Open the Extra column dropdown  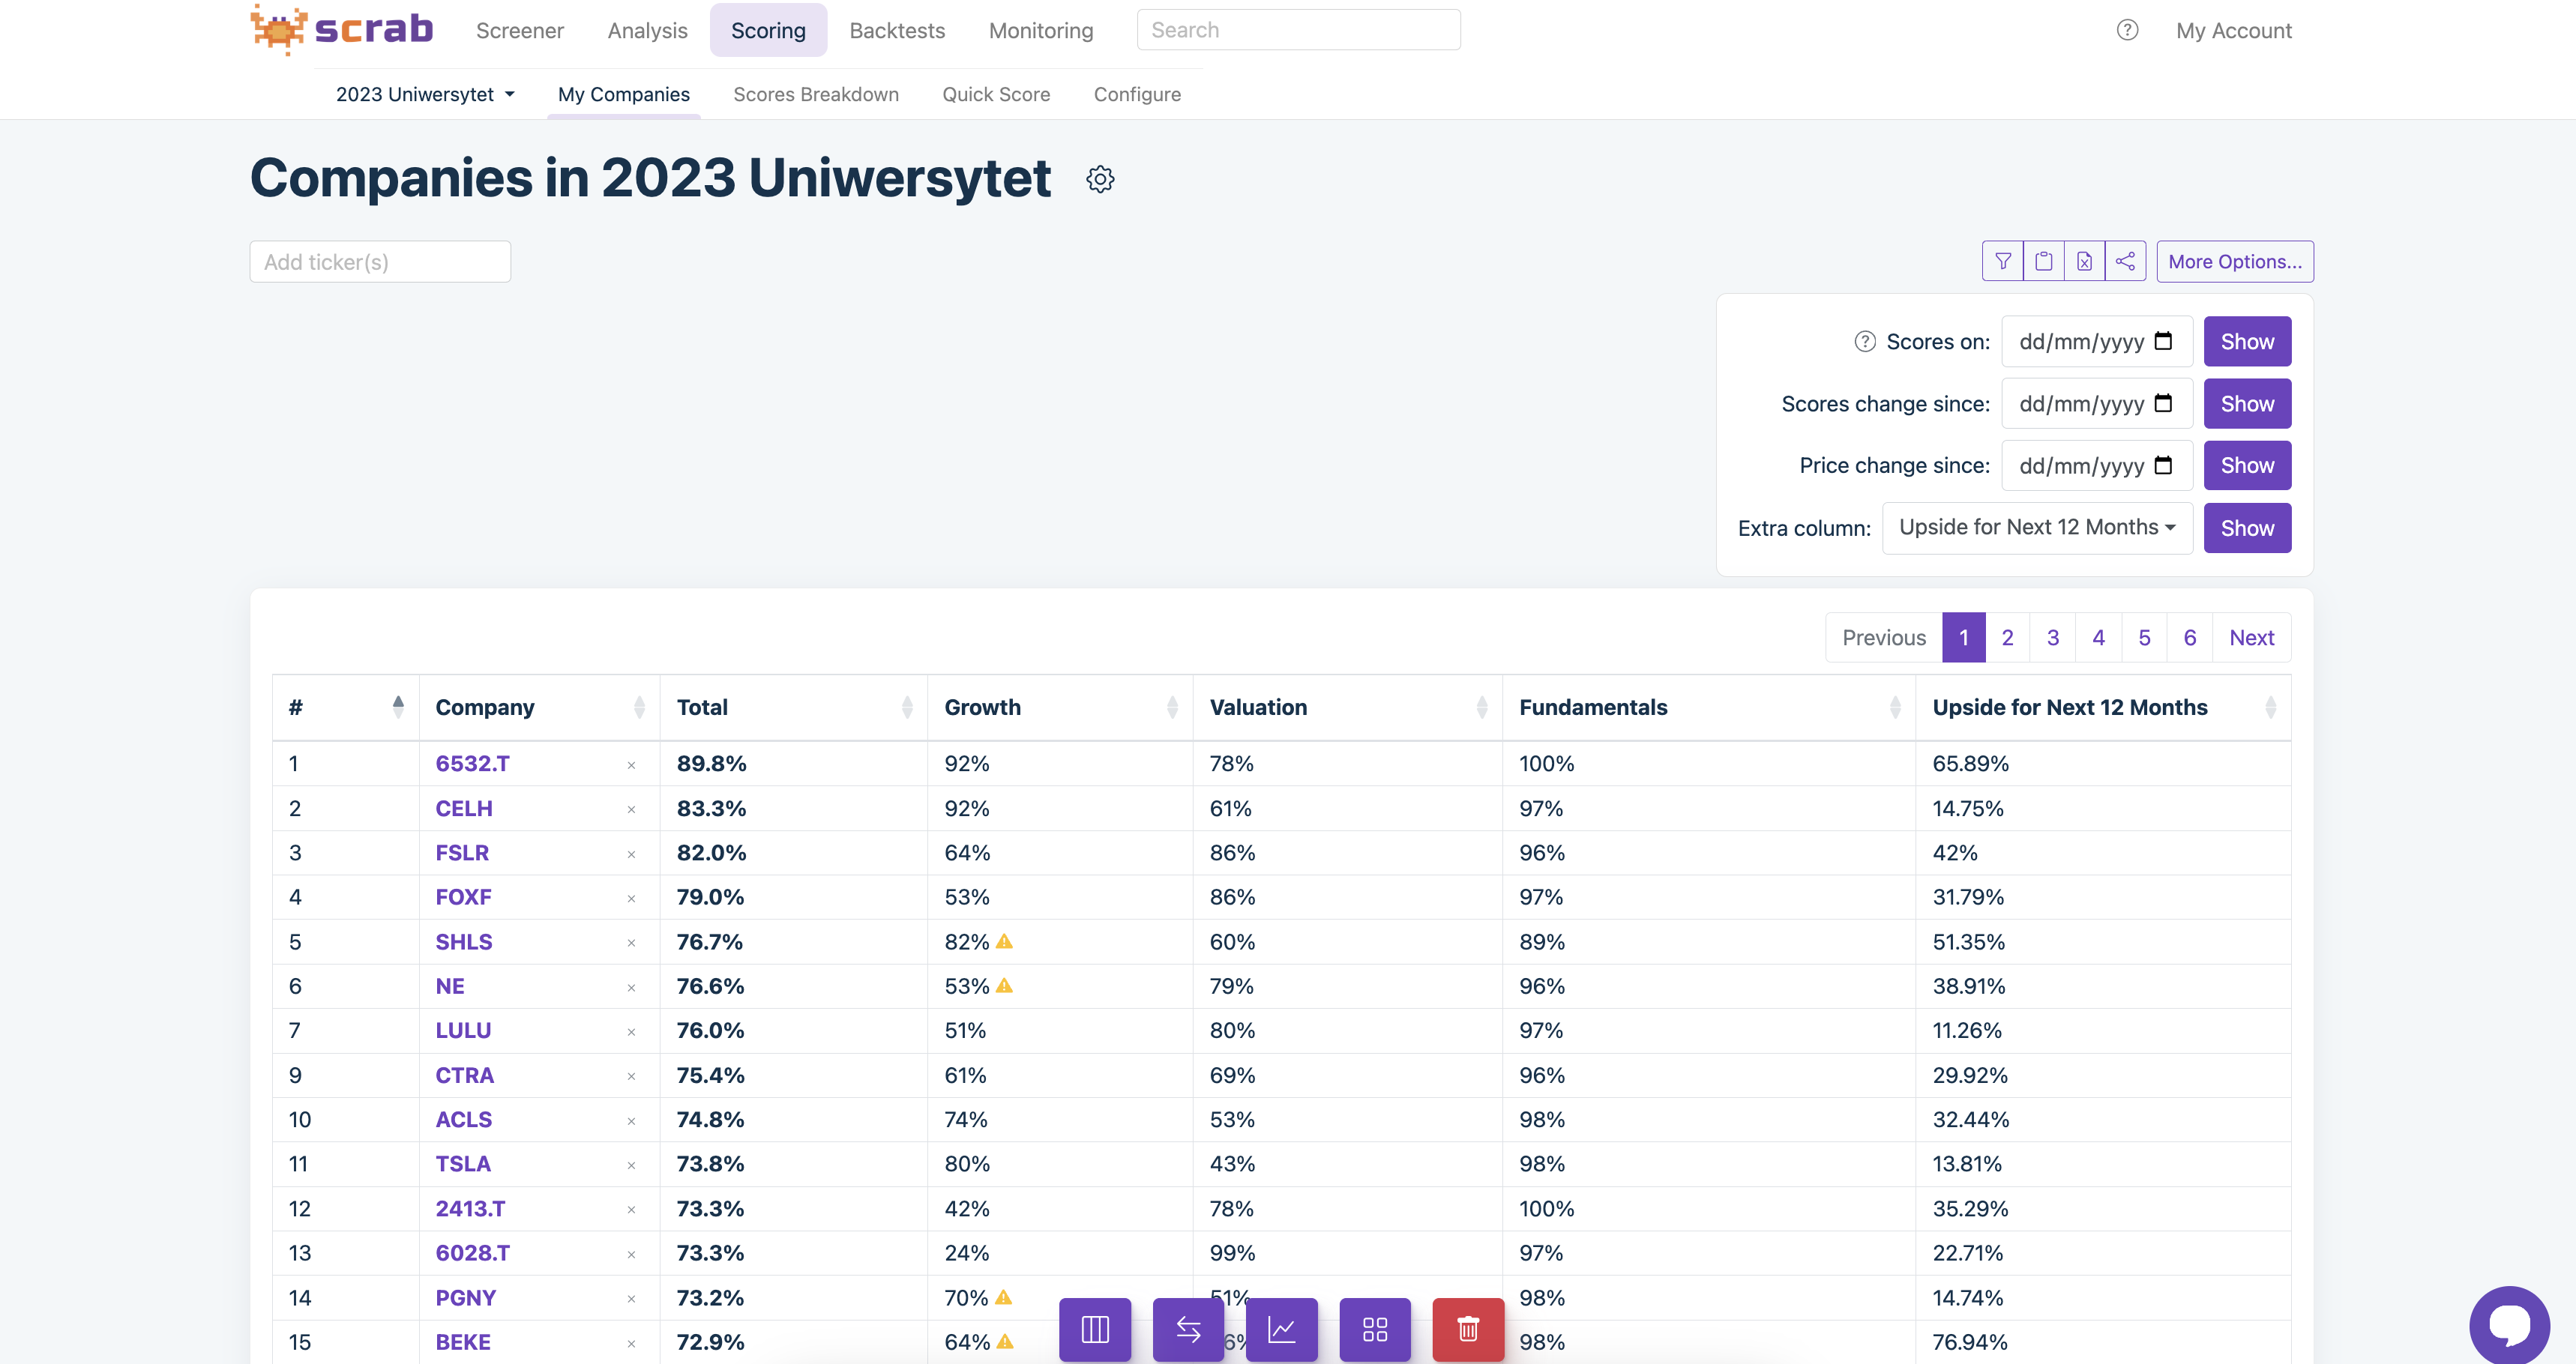pyautogui.click(x=2037, y=527)
